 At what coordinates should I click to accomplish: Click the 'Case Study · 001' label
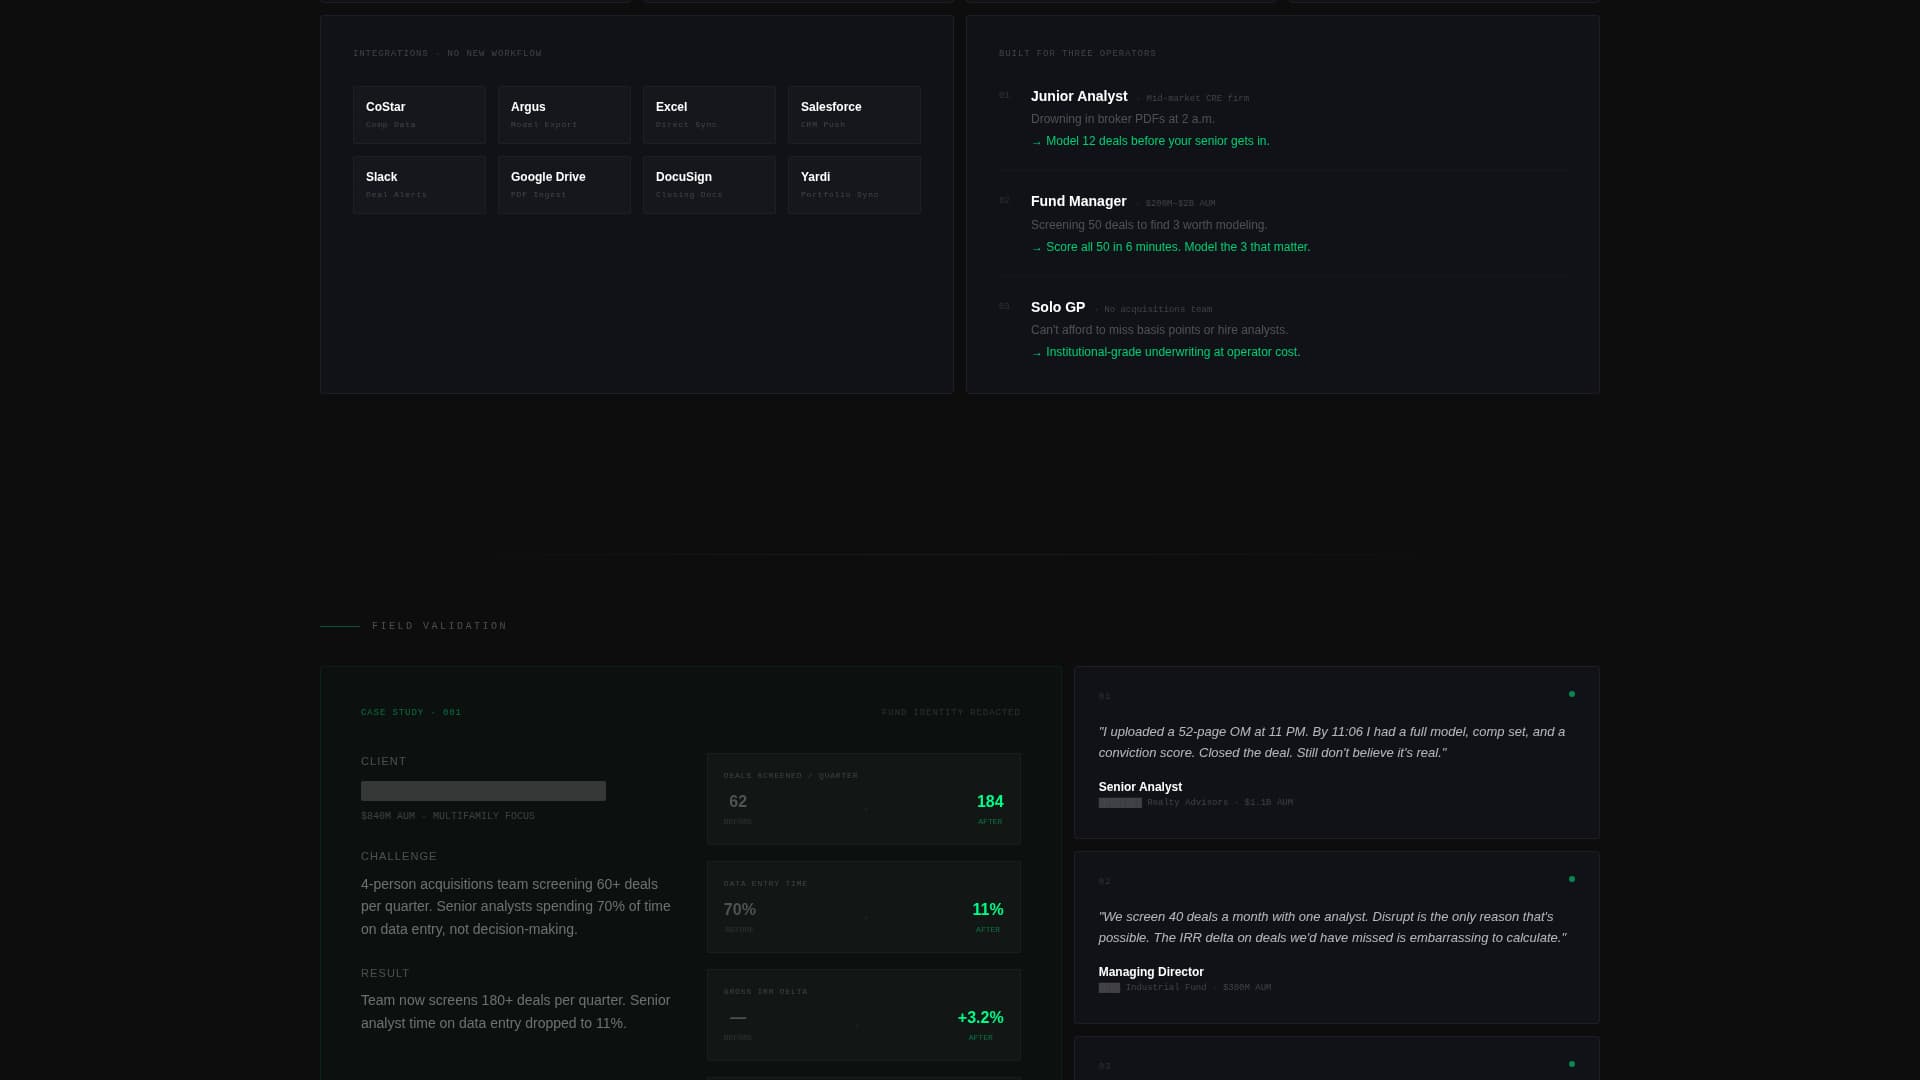[x=411, y=713]
